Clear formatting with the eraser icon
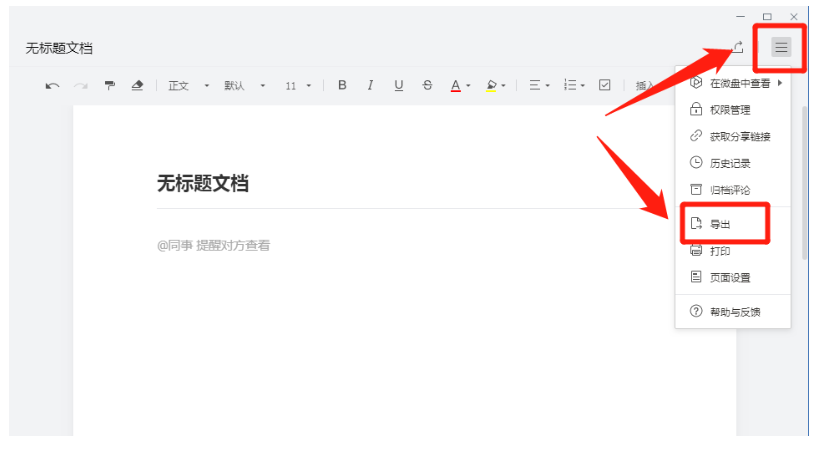Screen dimensions: 821x452 (x=137, y=85)
